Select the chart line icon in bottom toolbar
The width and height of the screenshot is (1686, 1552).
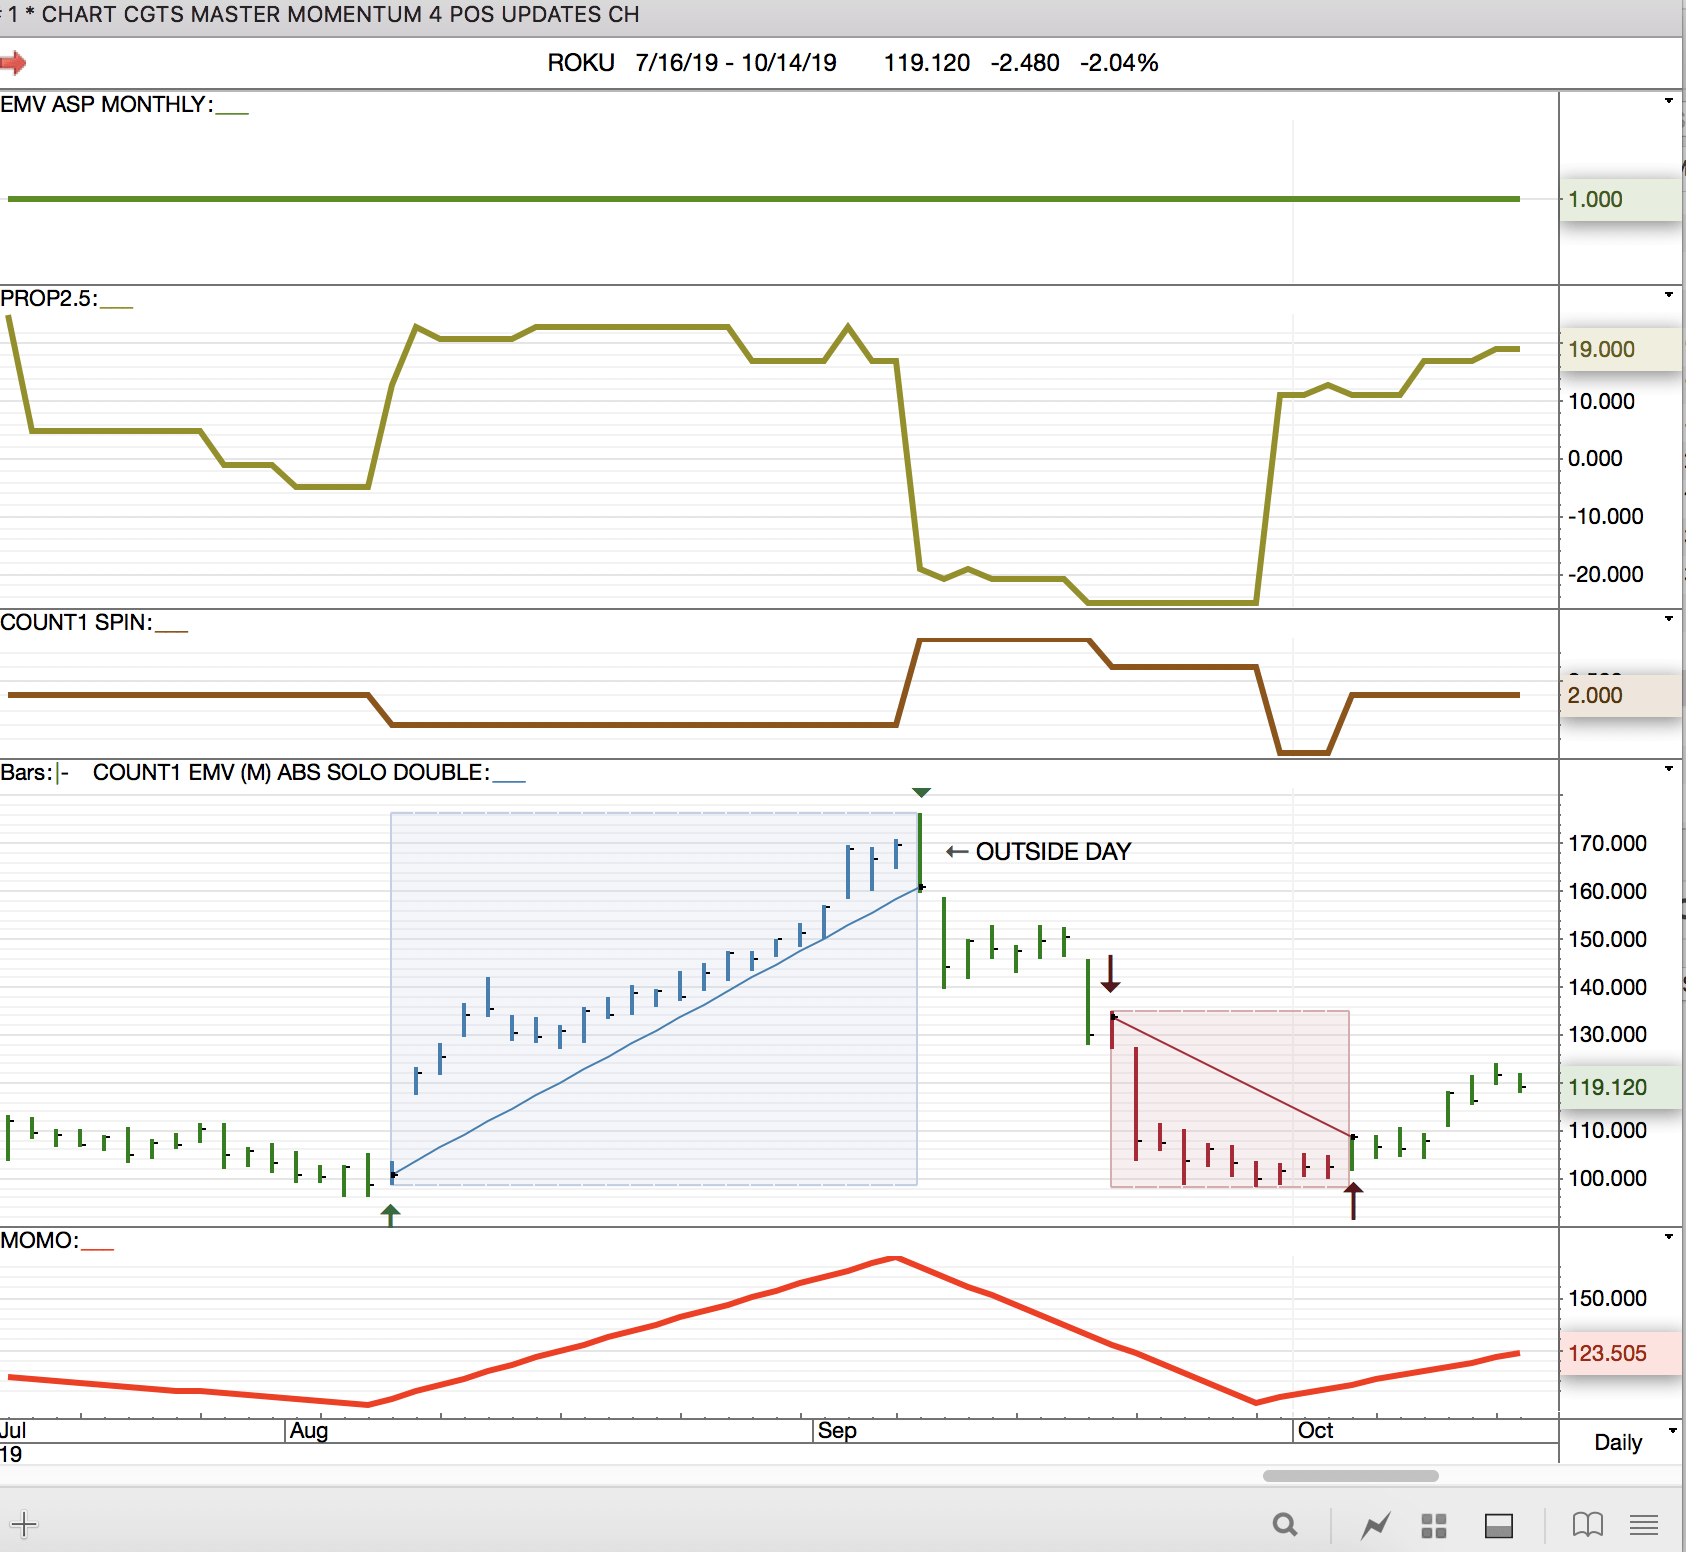(1375, 1525)
